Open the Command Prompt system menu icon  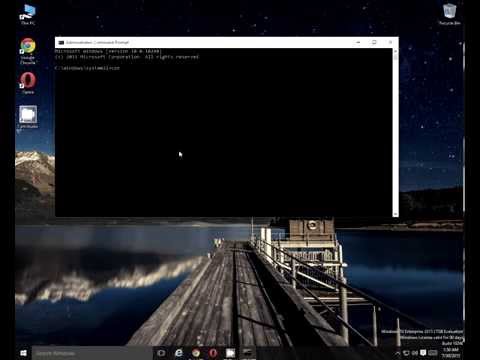coord(61,42)
